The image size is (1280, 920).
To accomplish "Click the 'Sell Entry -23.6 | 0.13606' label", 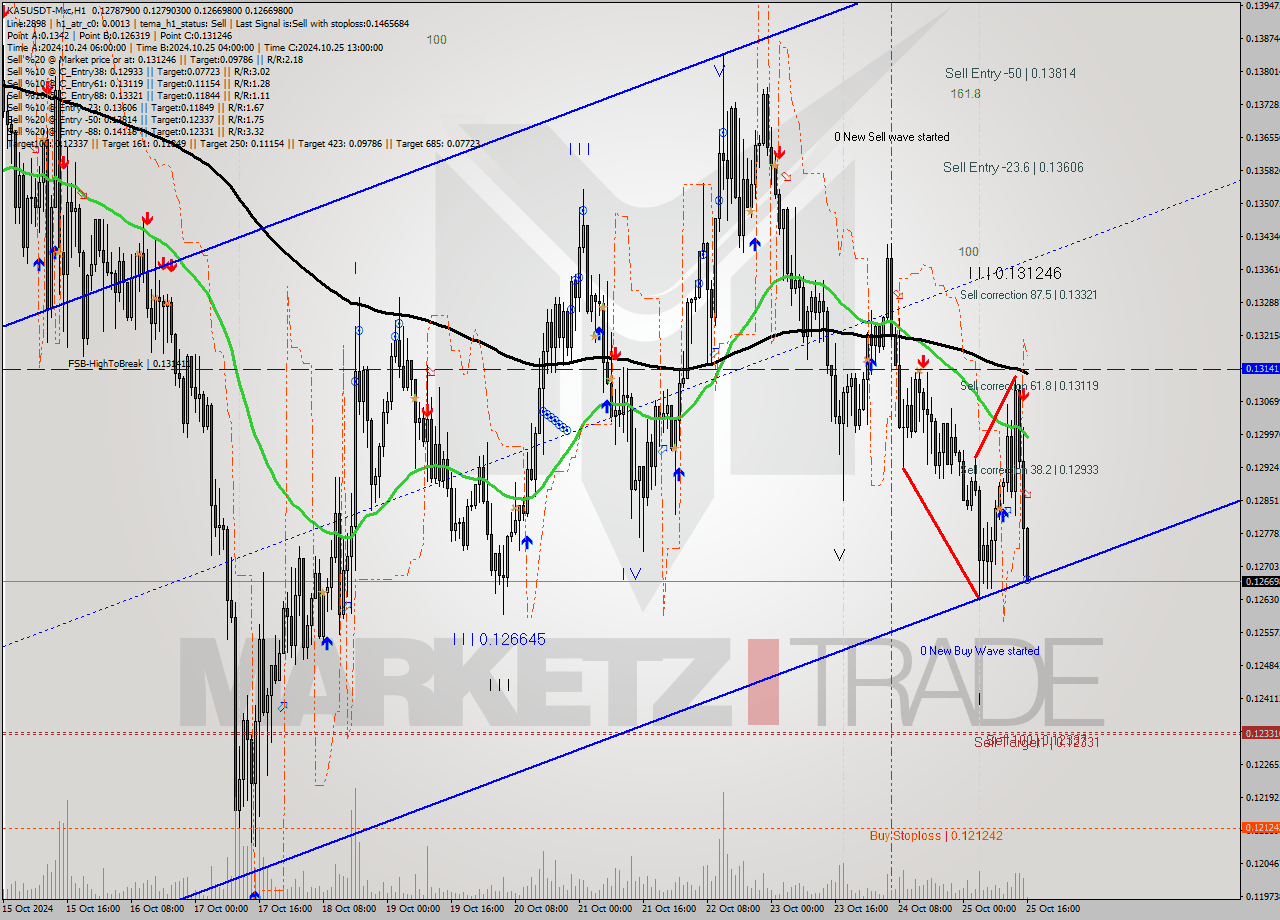I will coord(1013,168).
